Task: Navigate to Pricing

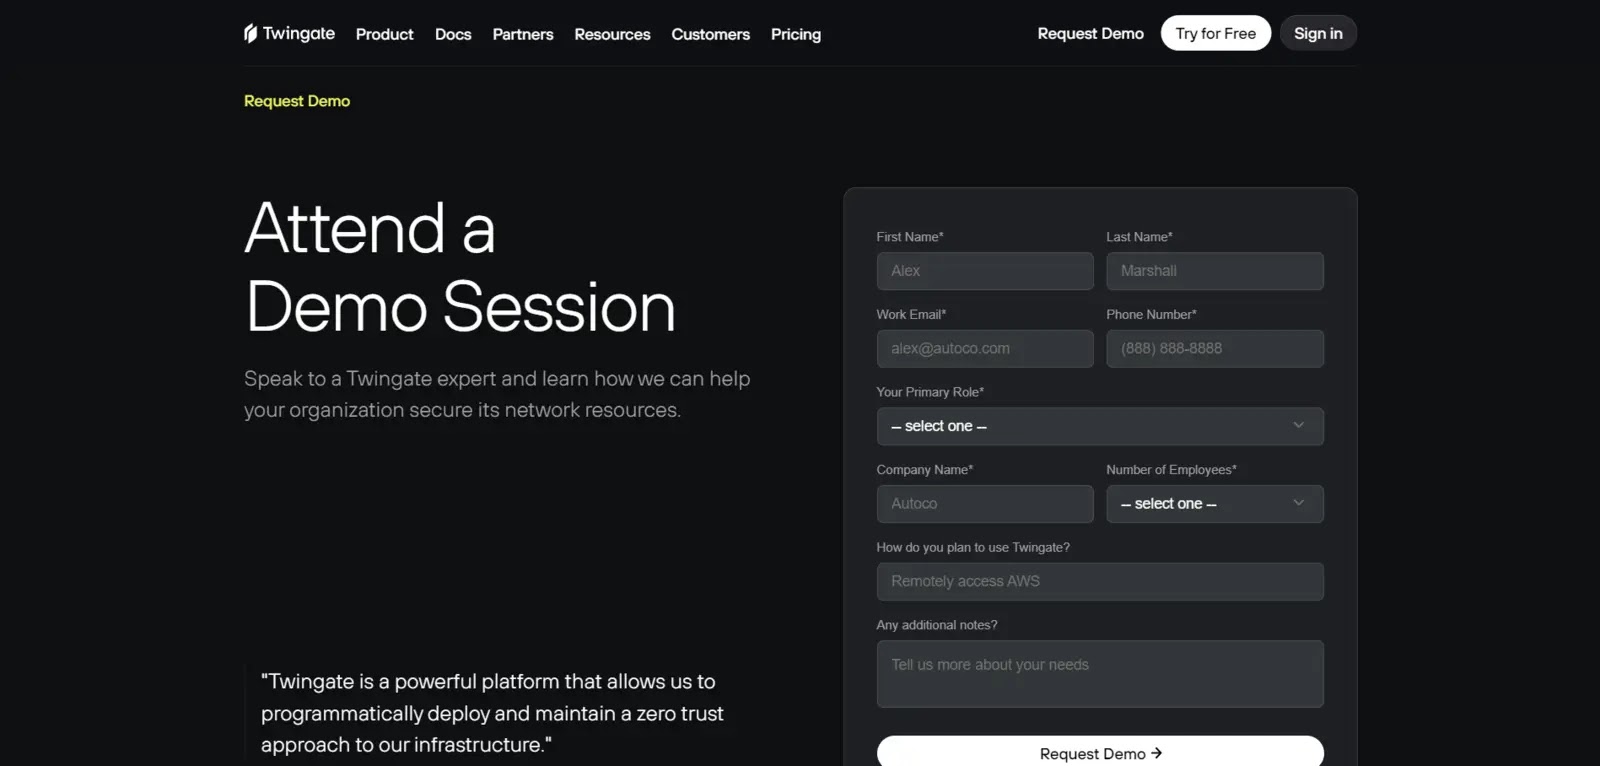Action: 795,34
